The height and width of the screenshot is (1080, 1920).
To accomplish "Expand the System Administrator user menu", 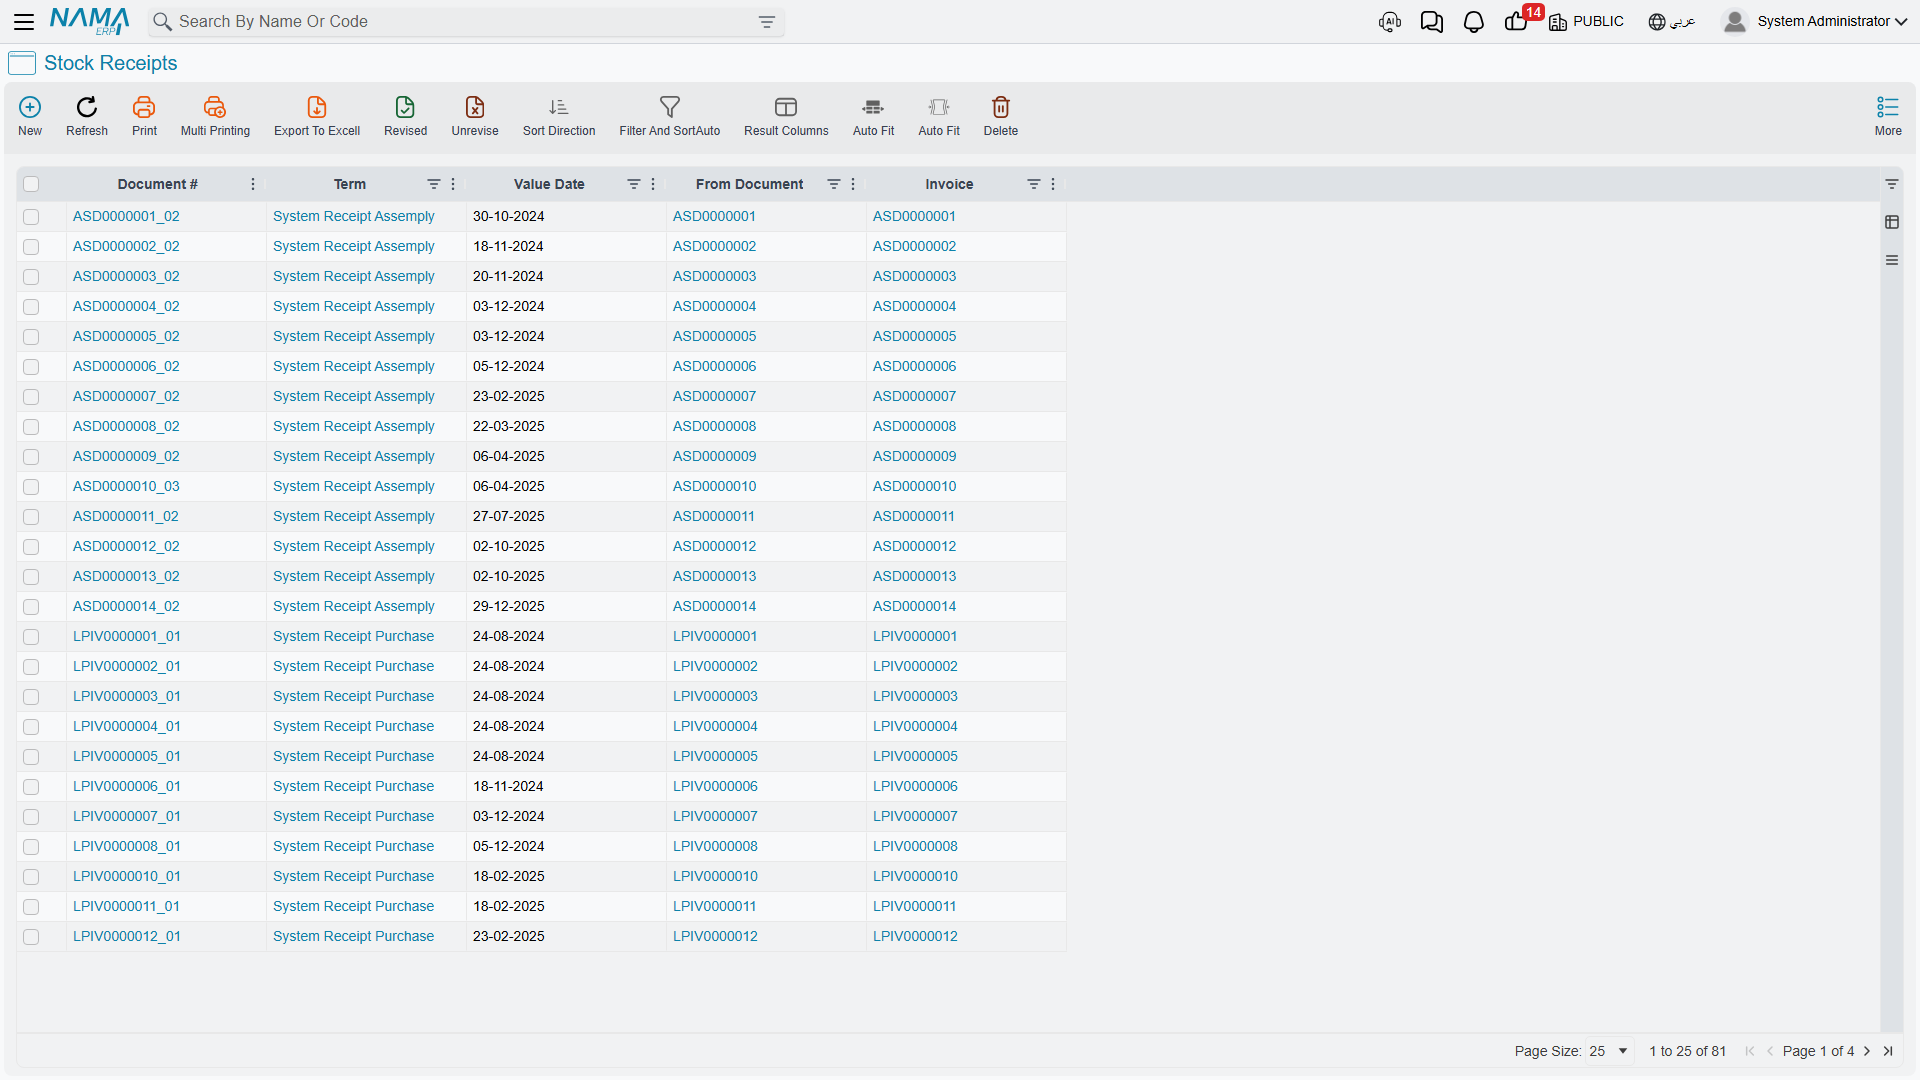I will (1814, 22).
